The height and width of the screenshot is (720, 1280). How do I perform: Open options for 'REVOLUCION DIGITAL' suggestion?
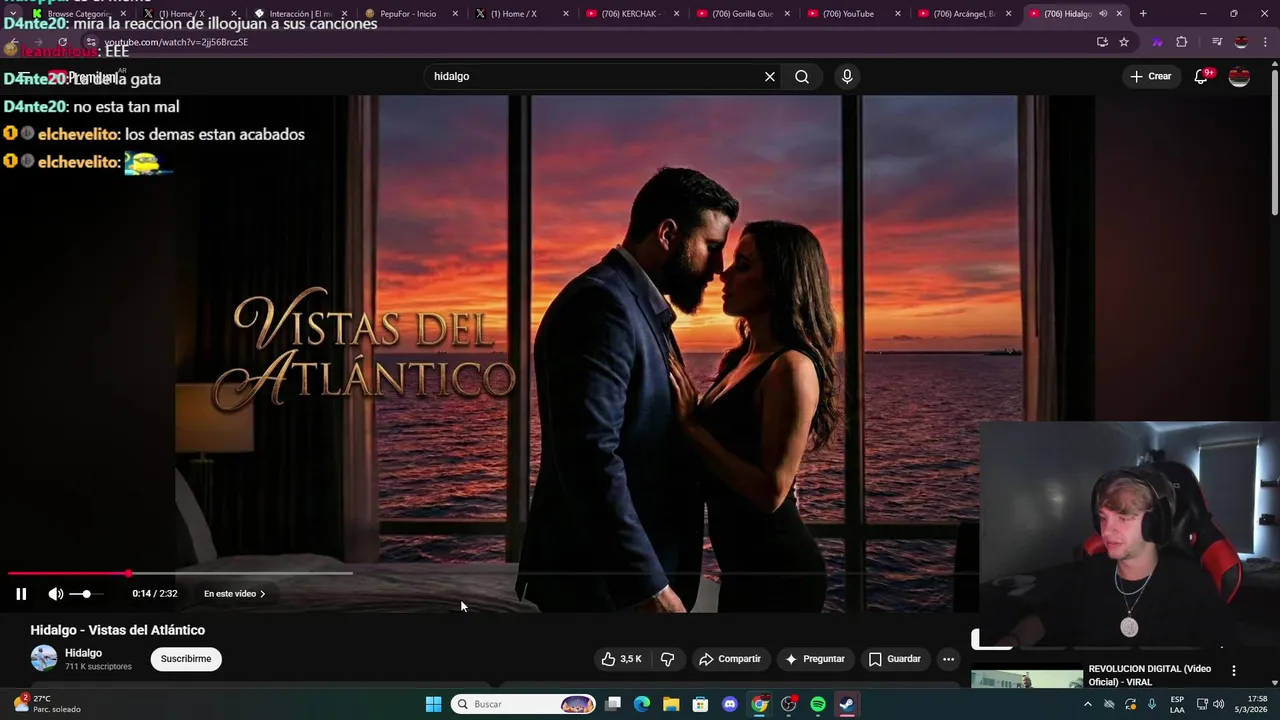(x=1234, y=671)
